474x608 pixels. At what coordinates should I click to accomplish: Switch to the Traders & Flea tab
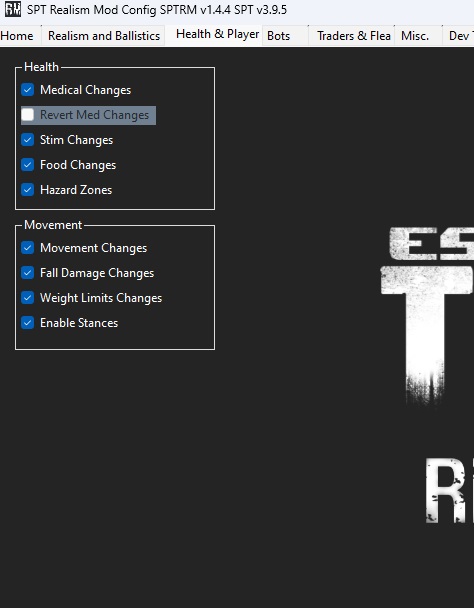[353, 36]
